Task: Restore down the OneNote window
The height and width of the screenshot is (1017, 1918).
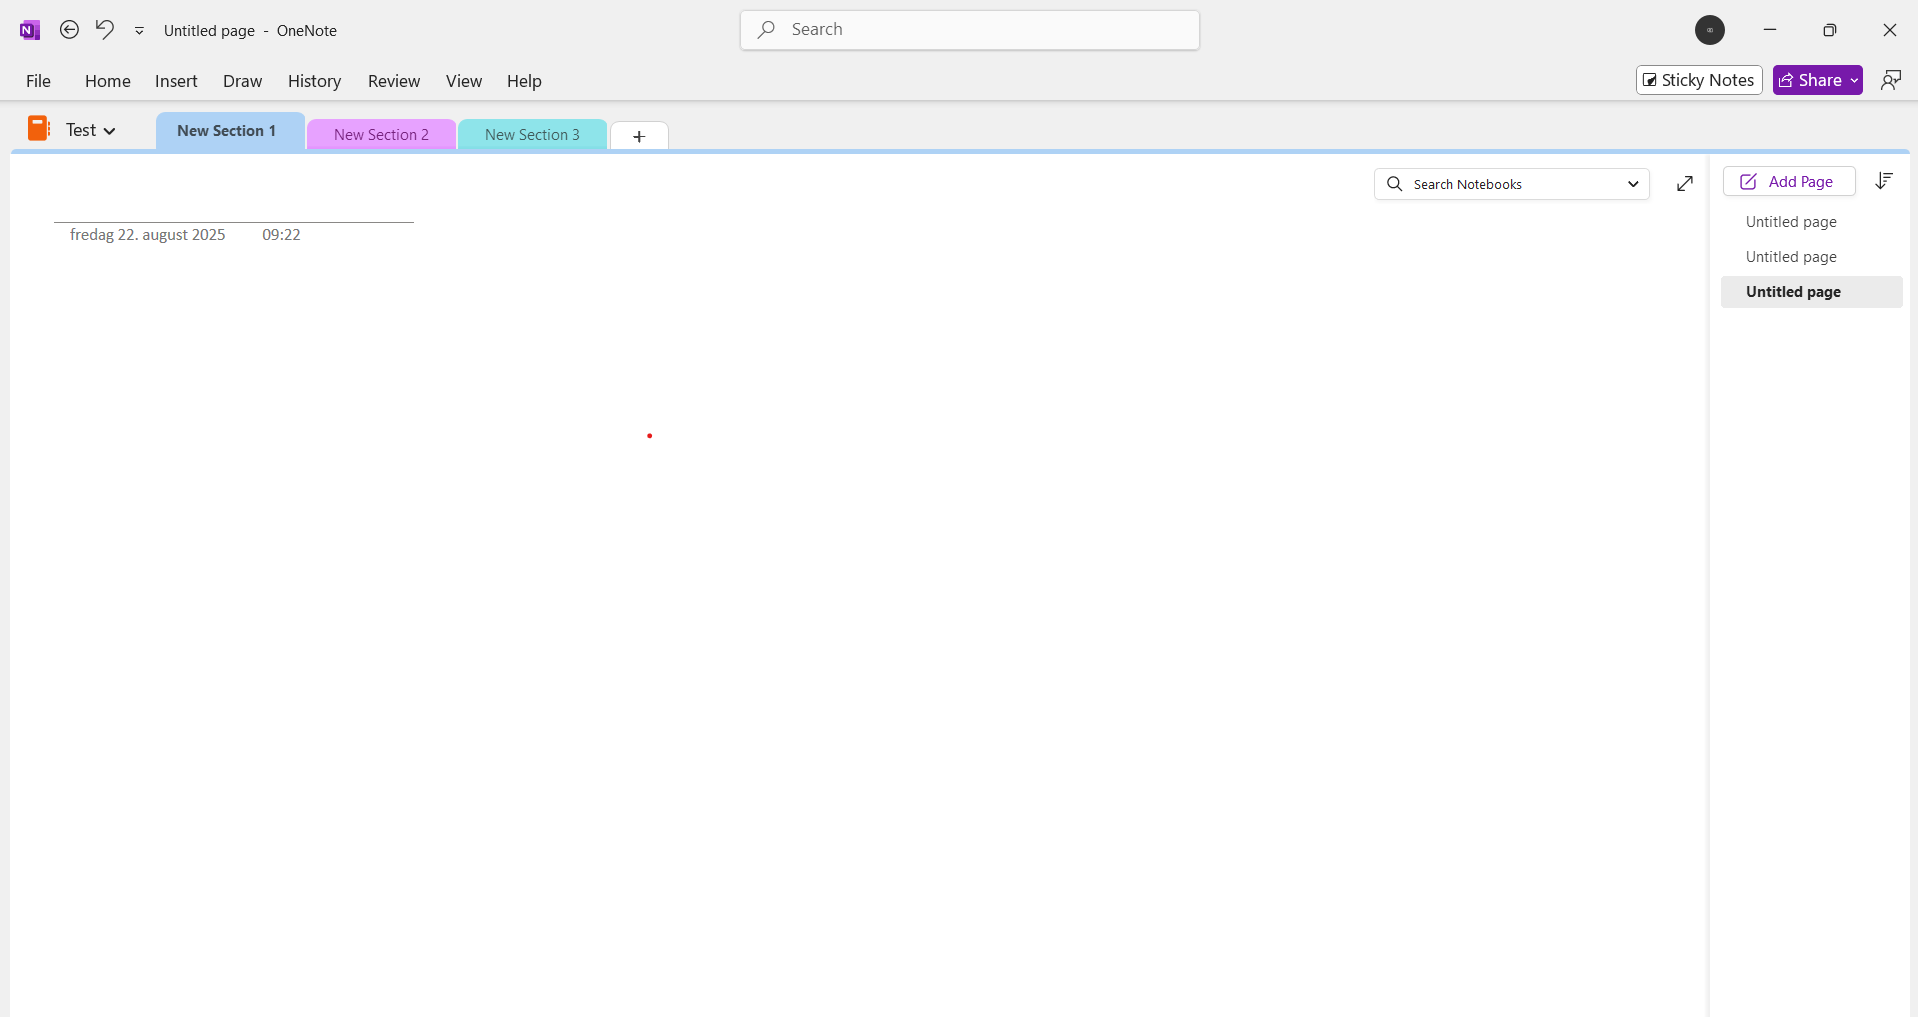Action: coord(1830,30)
